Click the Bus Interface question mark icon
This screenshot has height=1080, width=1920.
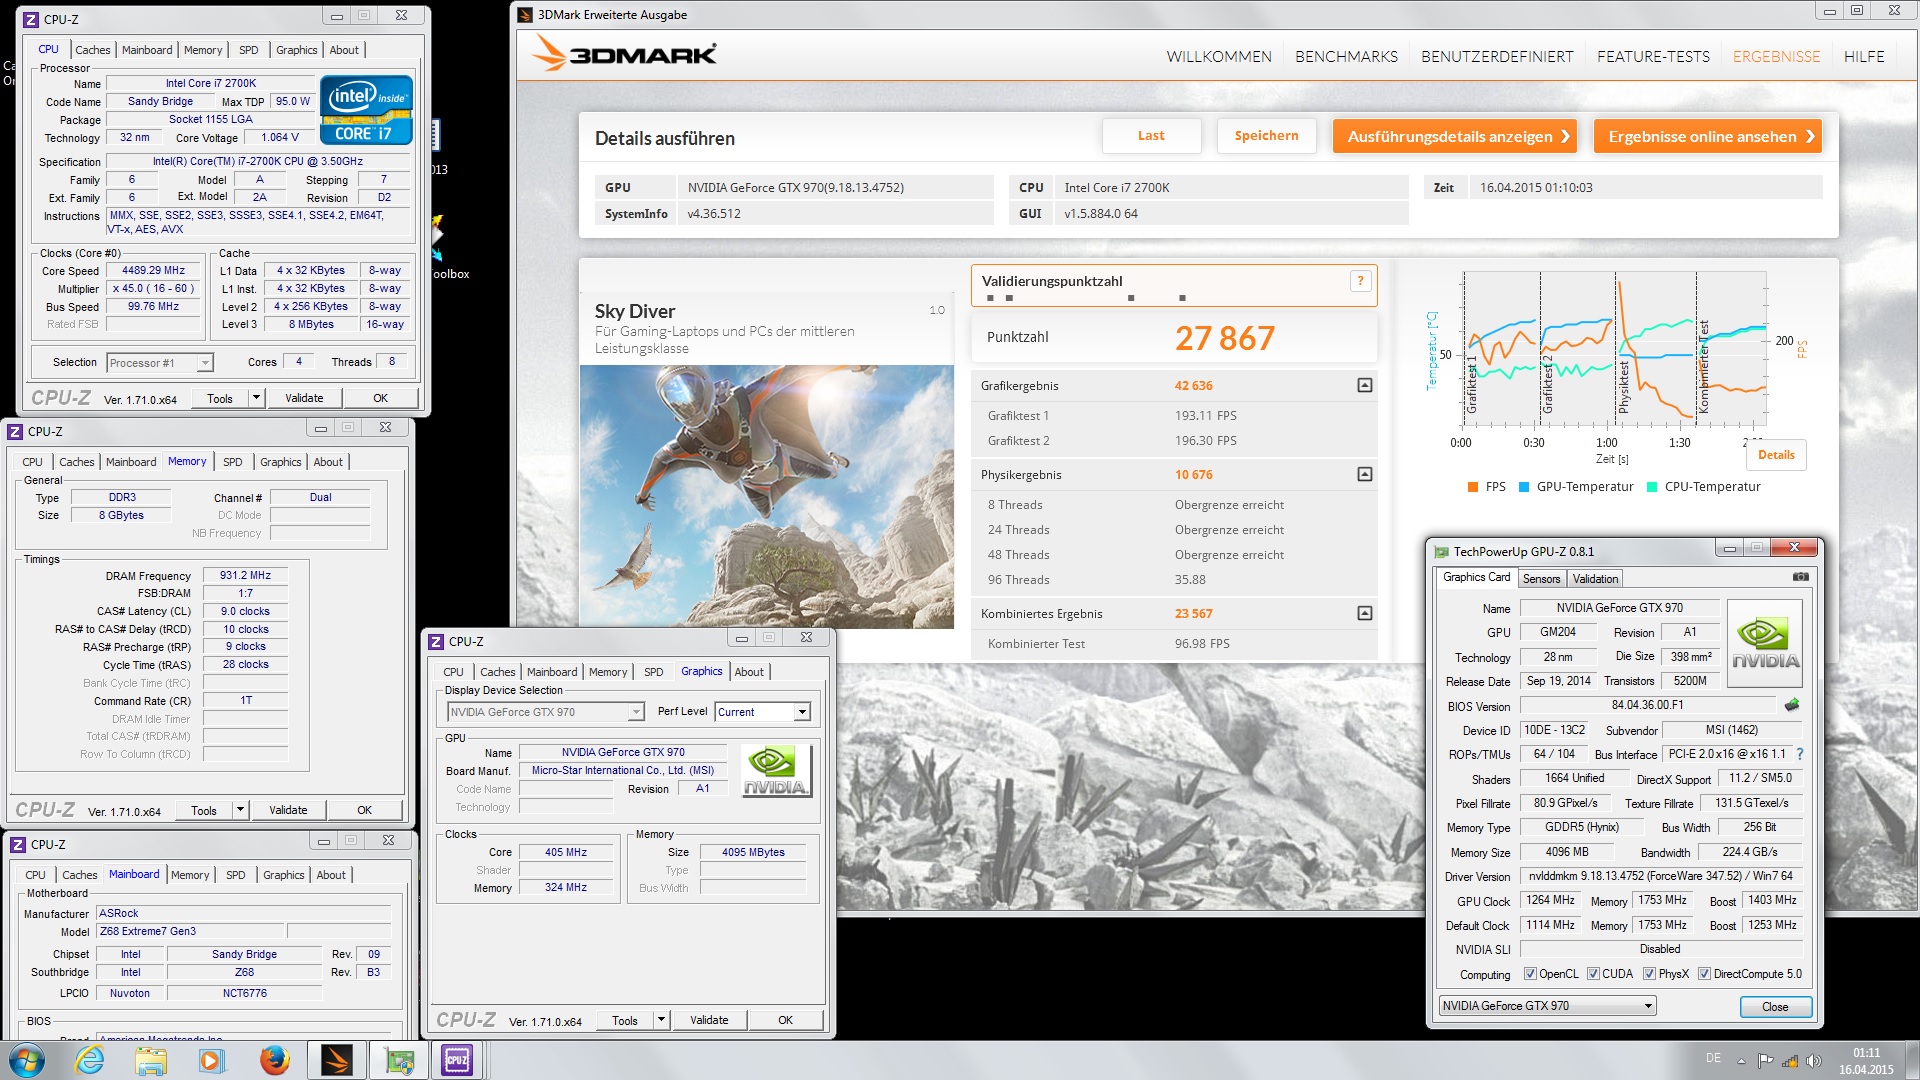click(1800, 754)
